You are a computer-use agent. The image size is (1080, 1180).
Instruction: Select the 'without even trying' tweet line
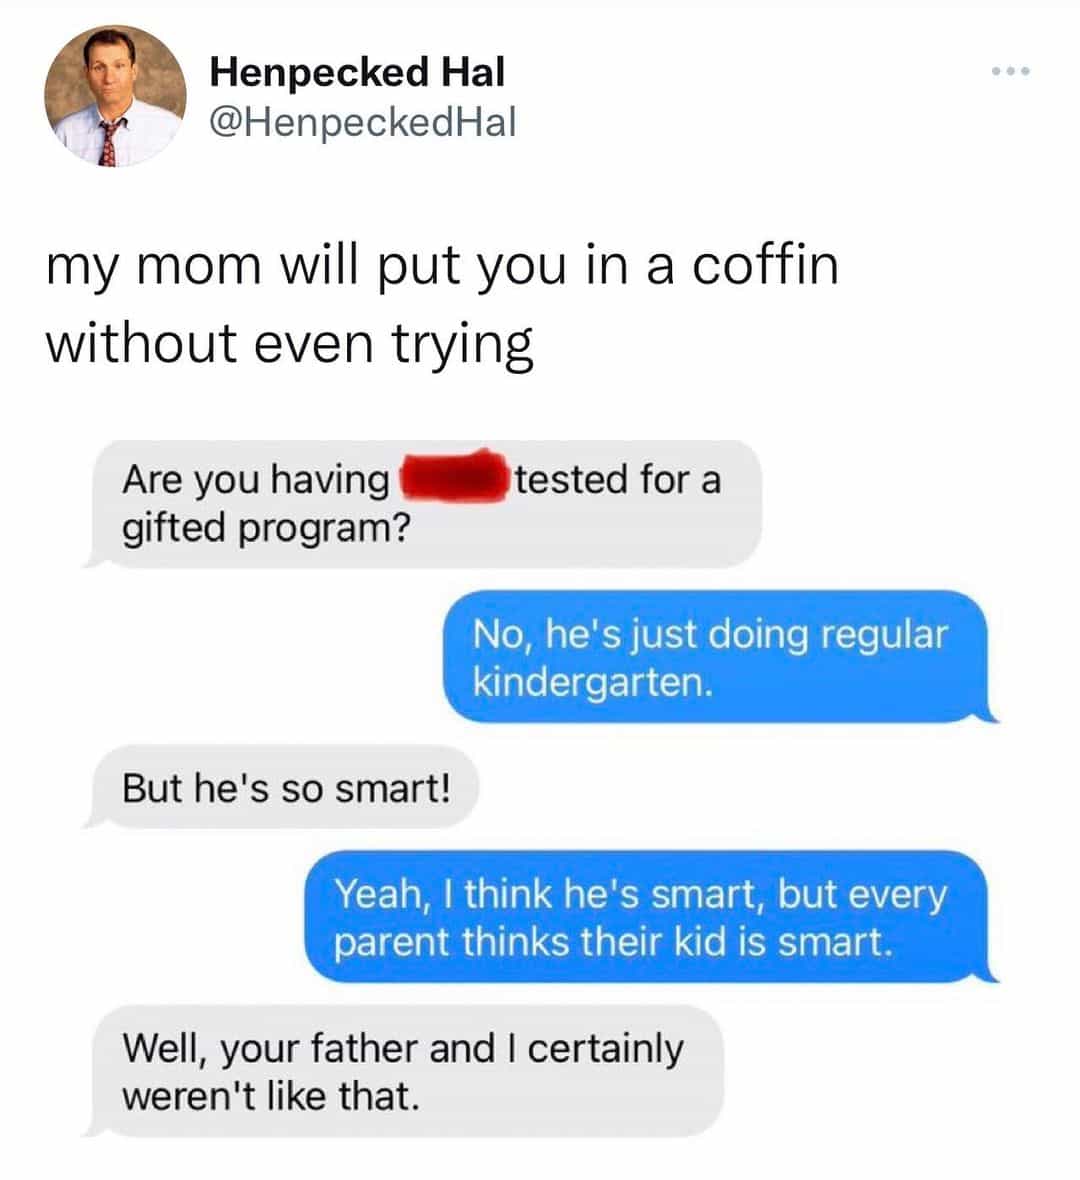tap(290, 345)
